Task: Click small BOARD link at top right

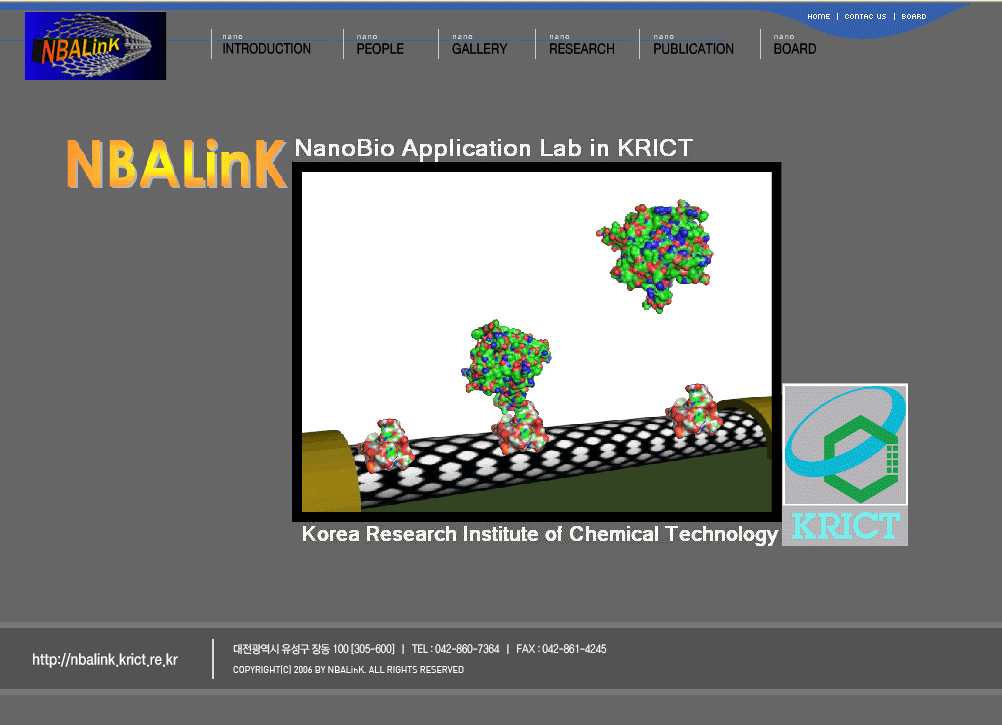Action: coord(914,17)
